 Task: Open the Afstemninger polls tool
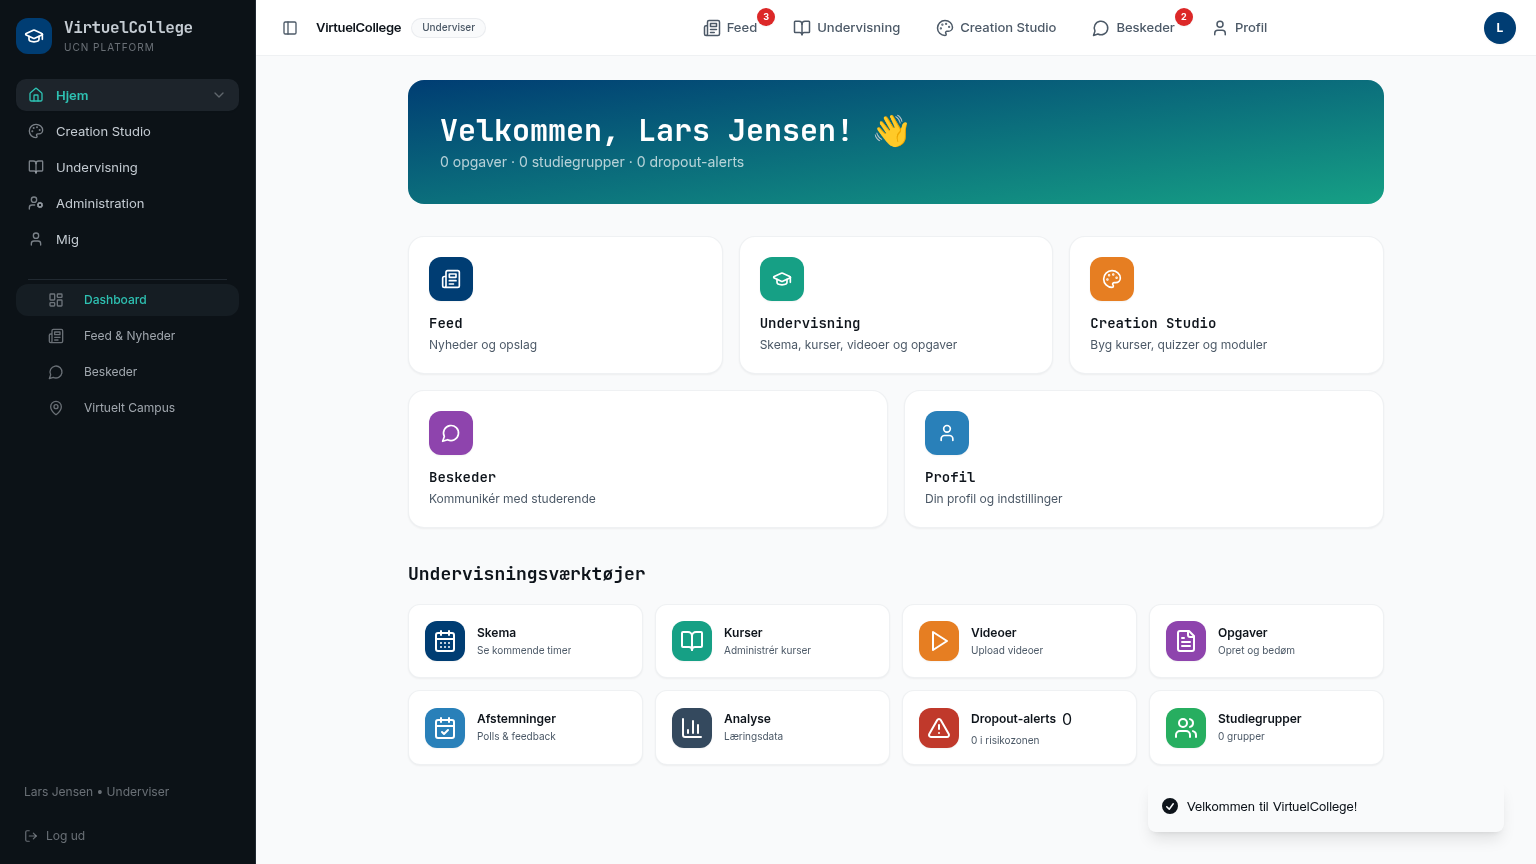click(525, 728)
